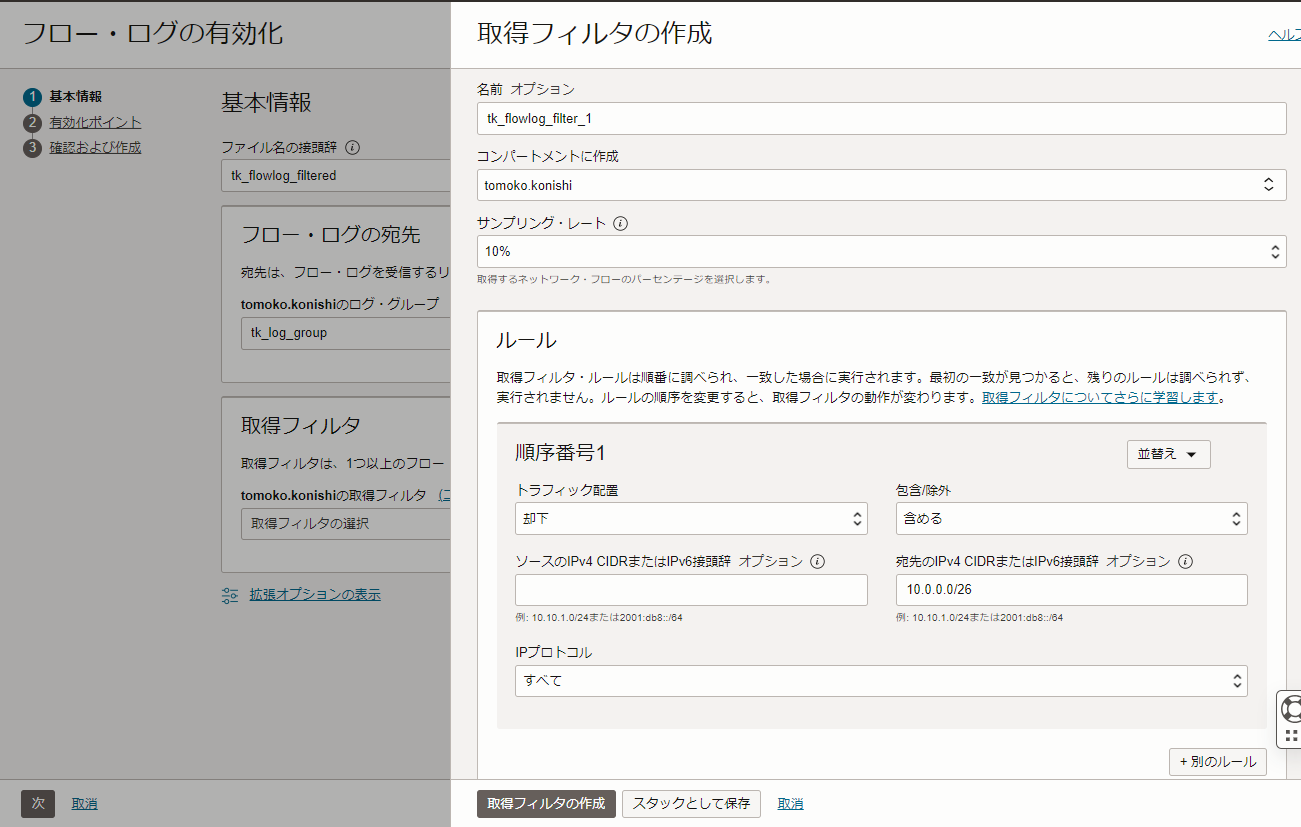The image size is (1301, 827).
Task: Expand the 並替え dropdown for 順序番号1
Action: pos(1168,453)
